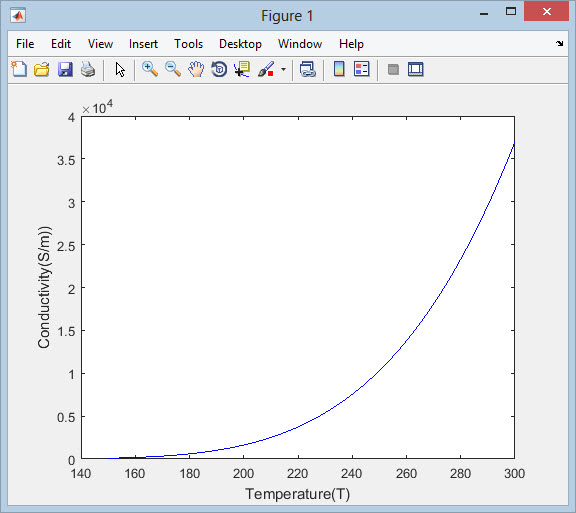The image size is (576, 513).
Task: Activate the Zoom Out tool
Action: click(x=173, y=69)
